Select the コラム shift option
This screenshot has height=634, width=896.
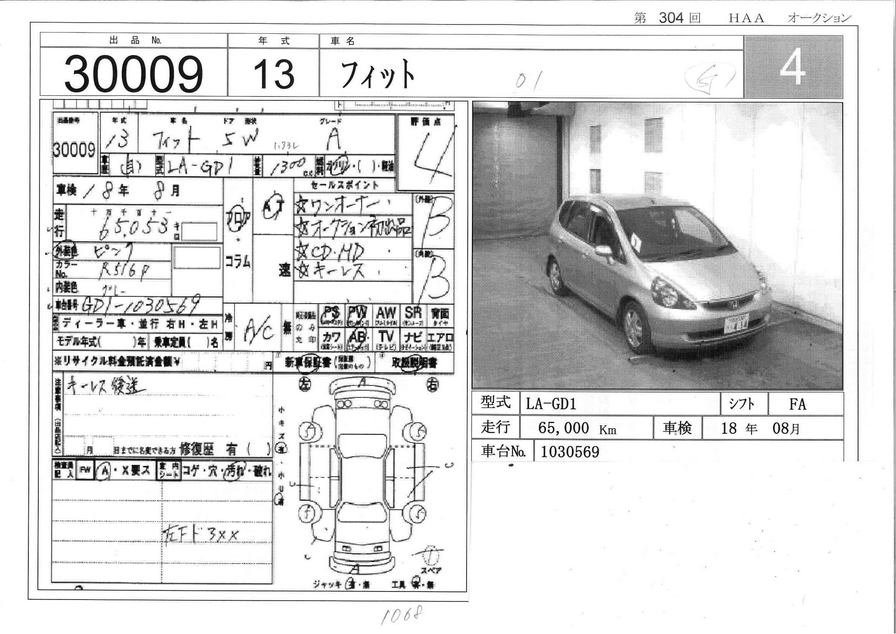click(237, 261)
